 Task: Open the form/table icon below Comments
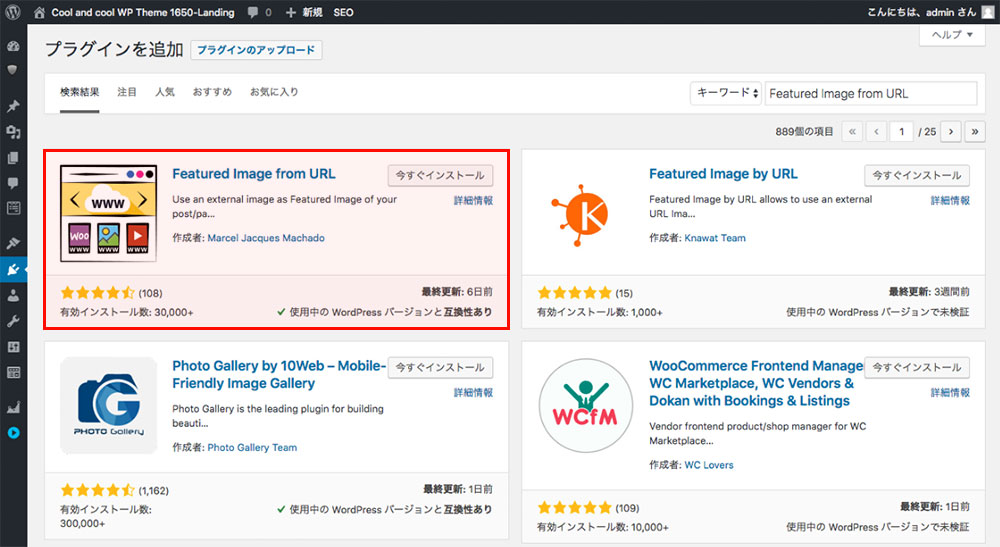coord(13,208)
